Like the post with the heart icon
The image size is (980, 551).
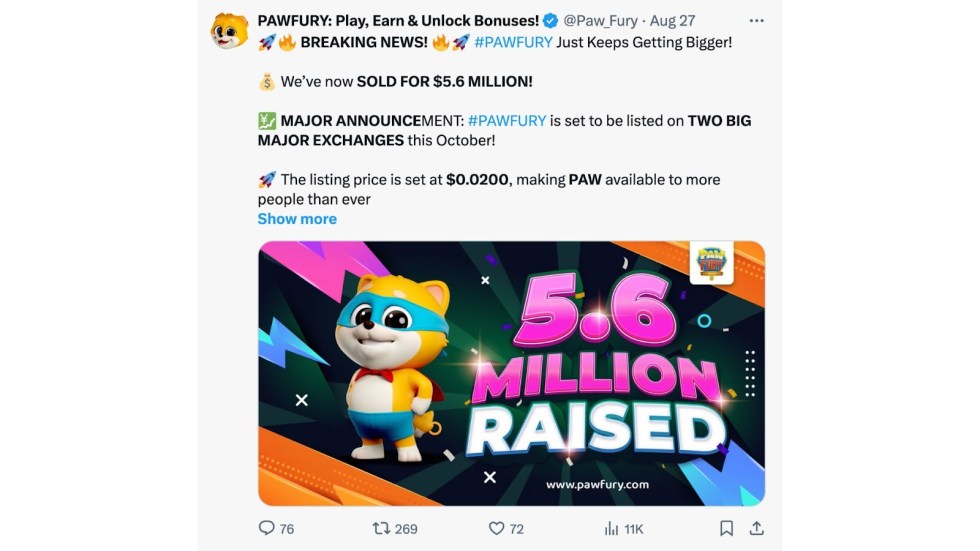click(x=496, y=528)
